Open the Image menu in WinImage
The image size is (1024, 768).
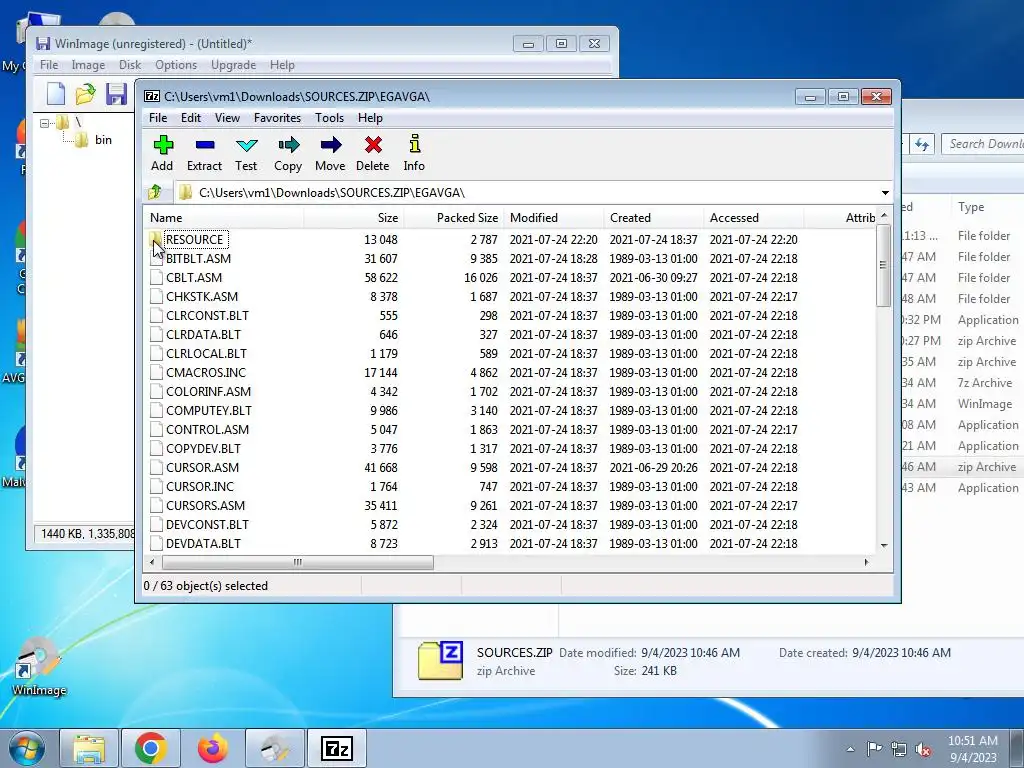coord(88,65)
